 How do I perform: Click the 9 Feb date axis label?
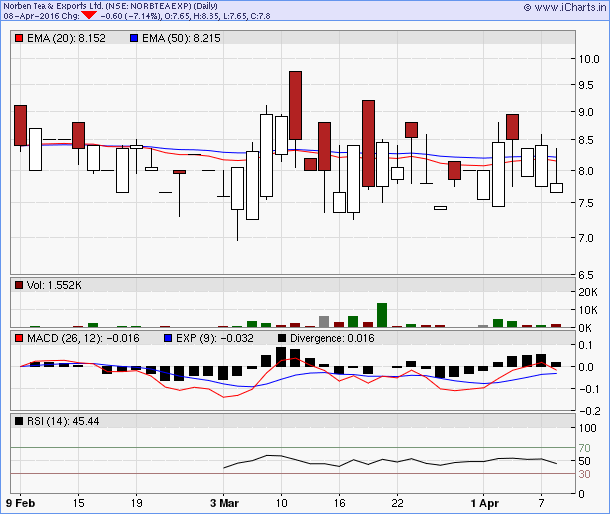tap(21, 503)
